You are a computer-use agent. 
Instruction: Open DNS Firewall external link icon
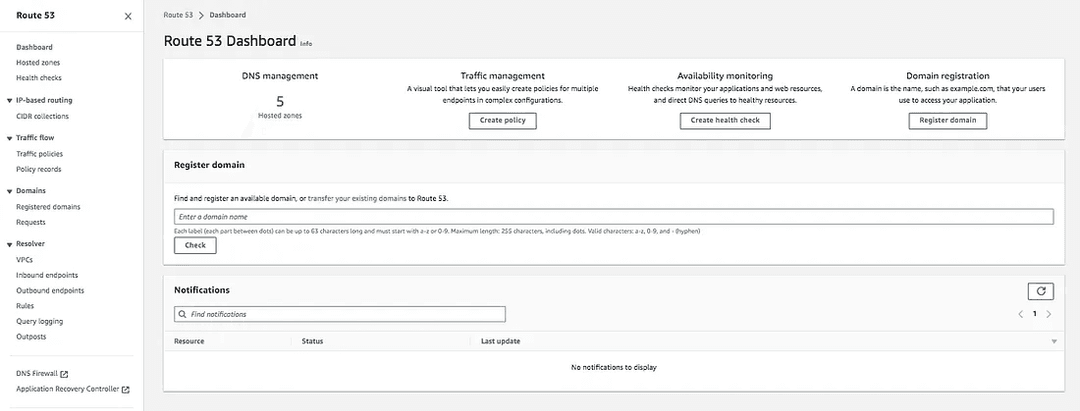(64, 374)
